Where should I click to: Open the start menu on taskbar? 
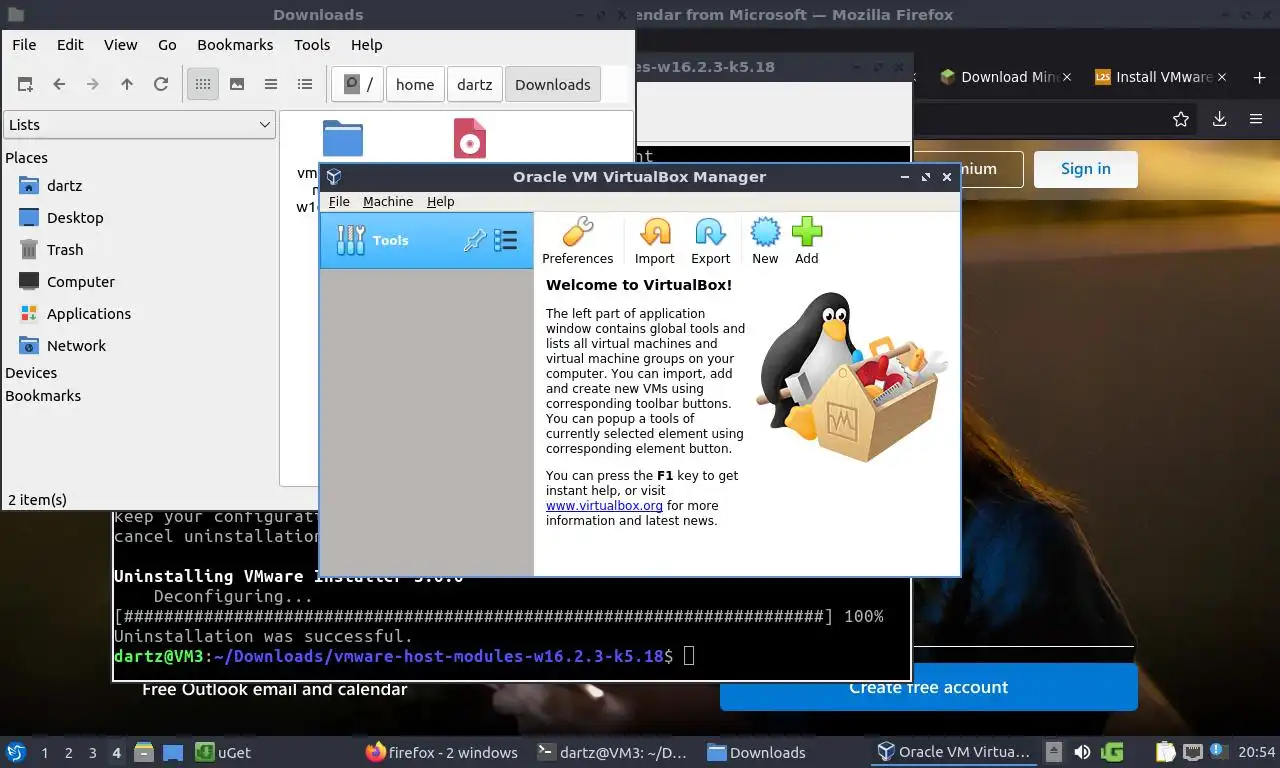click(x=15, y=752)
